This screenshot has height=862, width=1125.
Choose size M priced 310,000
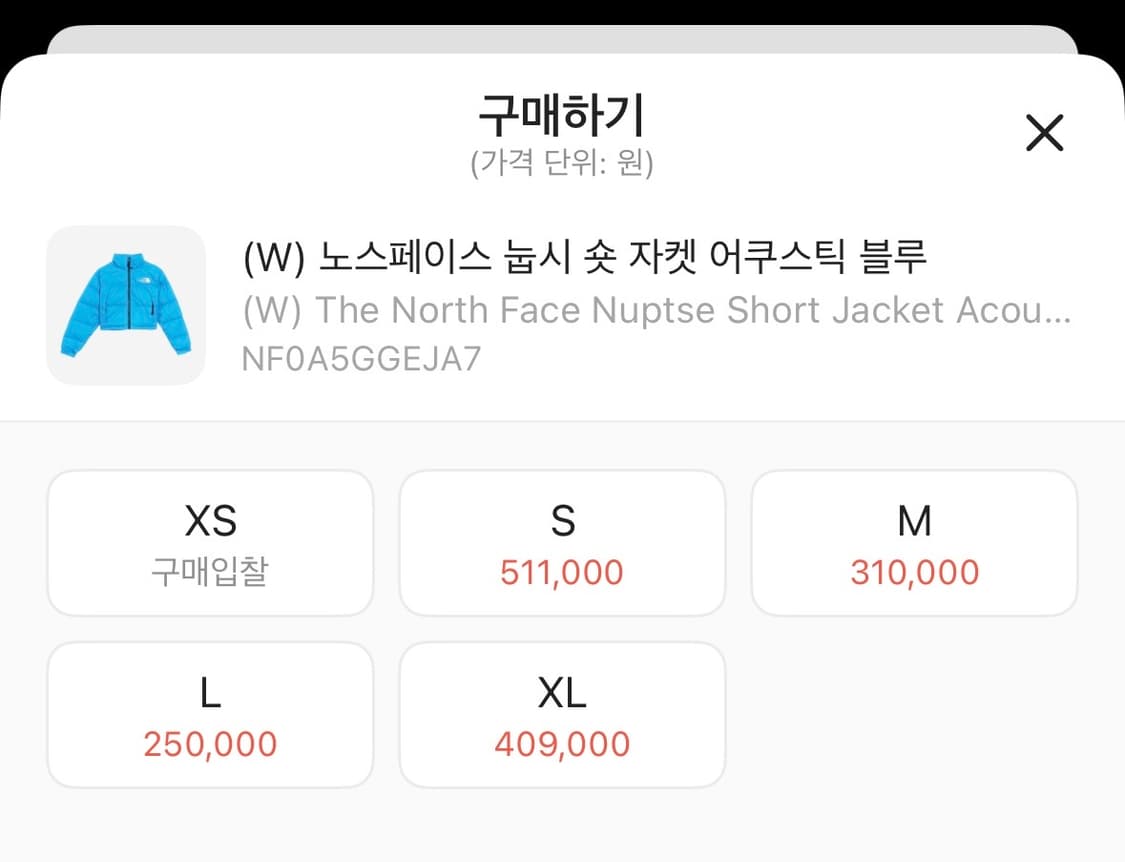point(914,542)
